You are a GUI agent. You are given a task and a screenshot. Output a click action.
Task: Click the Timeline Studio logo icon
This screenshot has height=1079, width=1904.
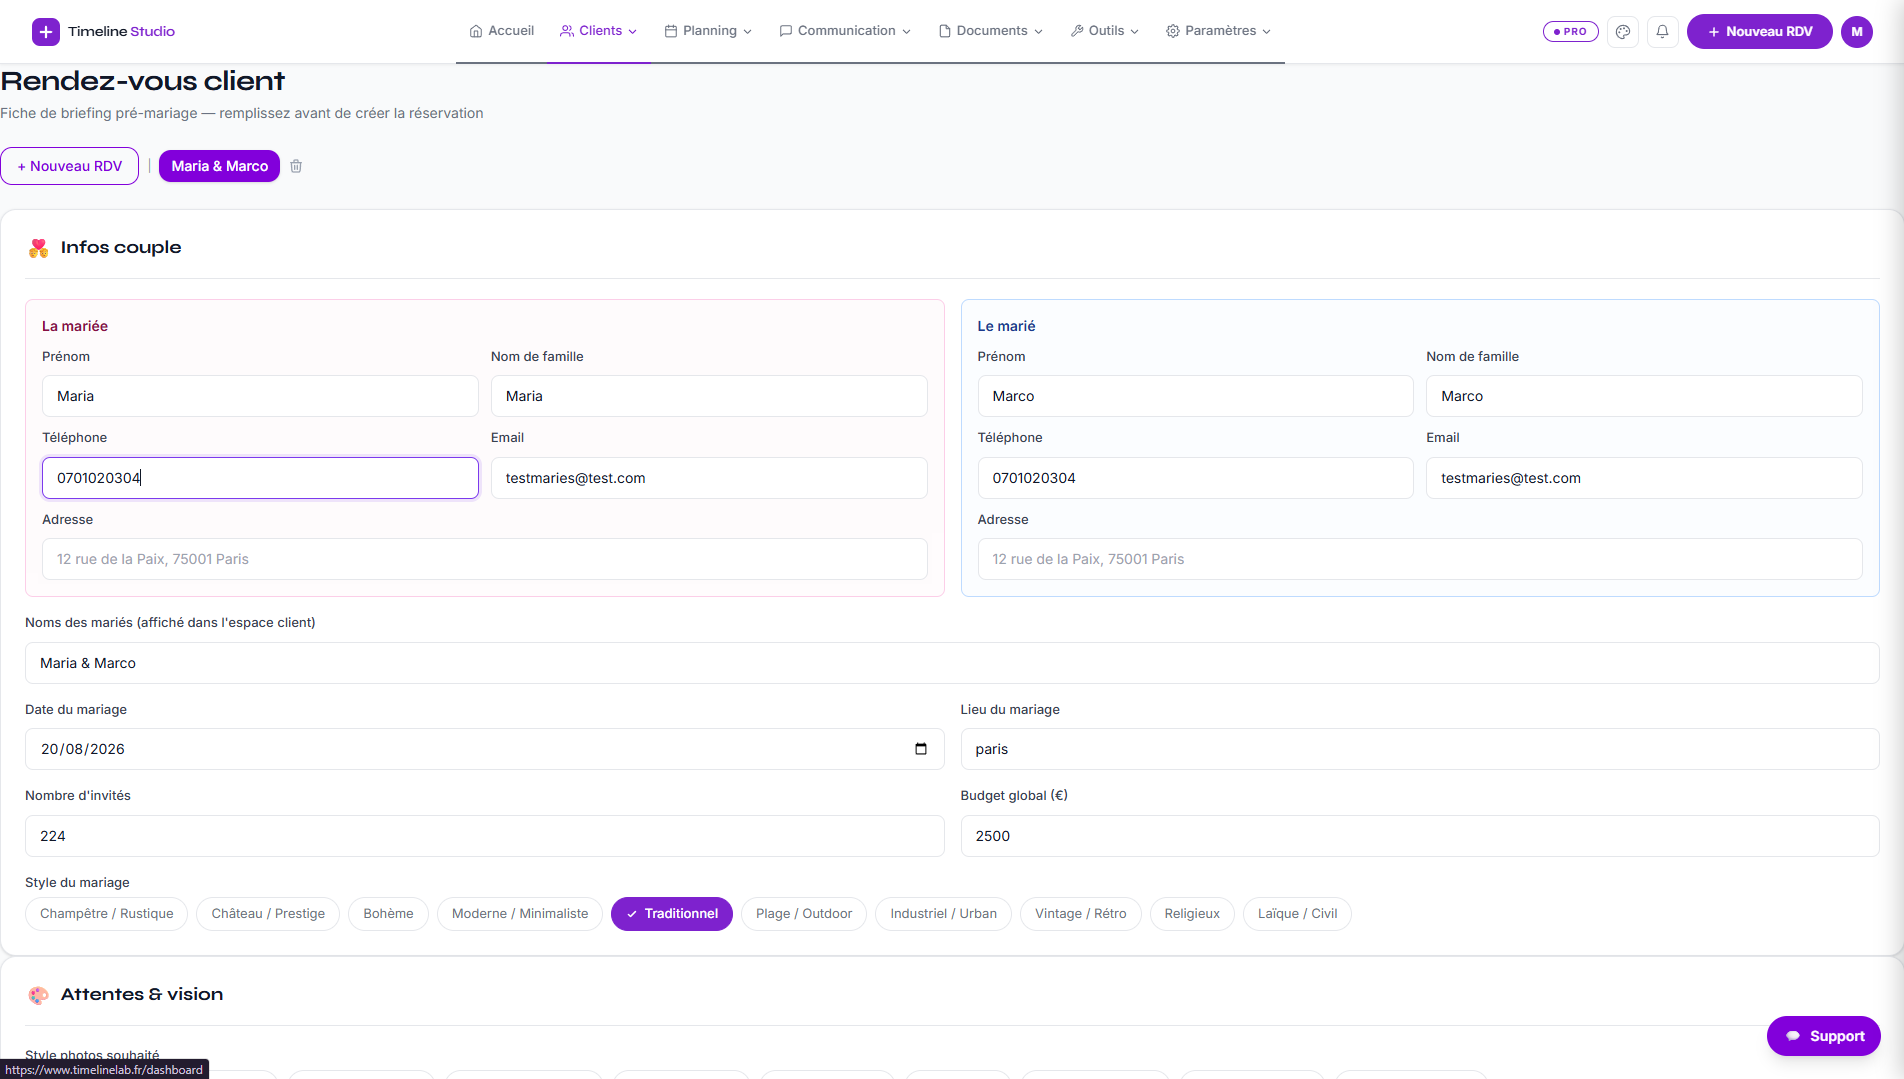pyautogui.click(x=46, y=31)
